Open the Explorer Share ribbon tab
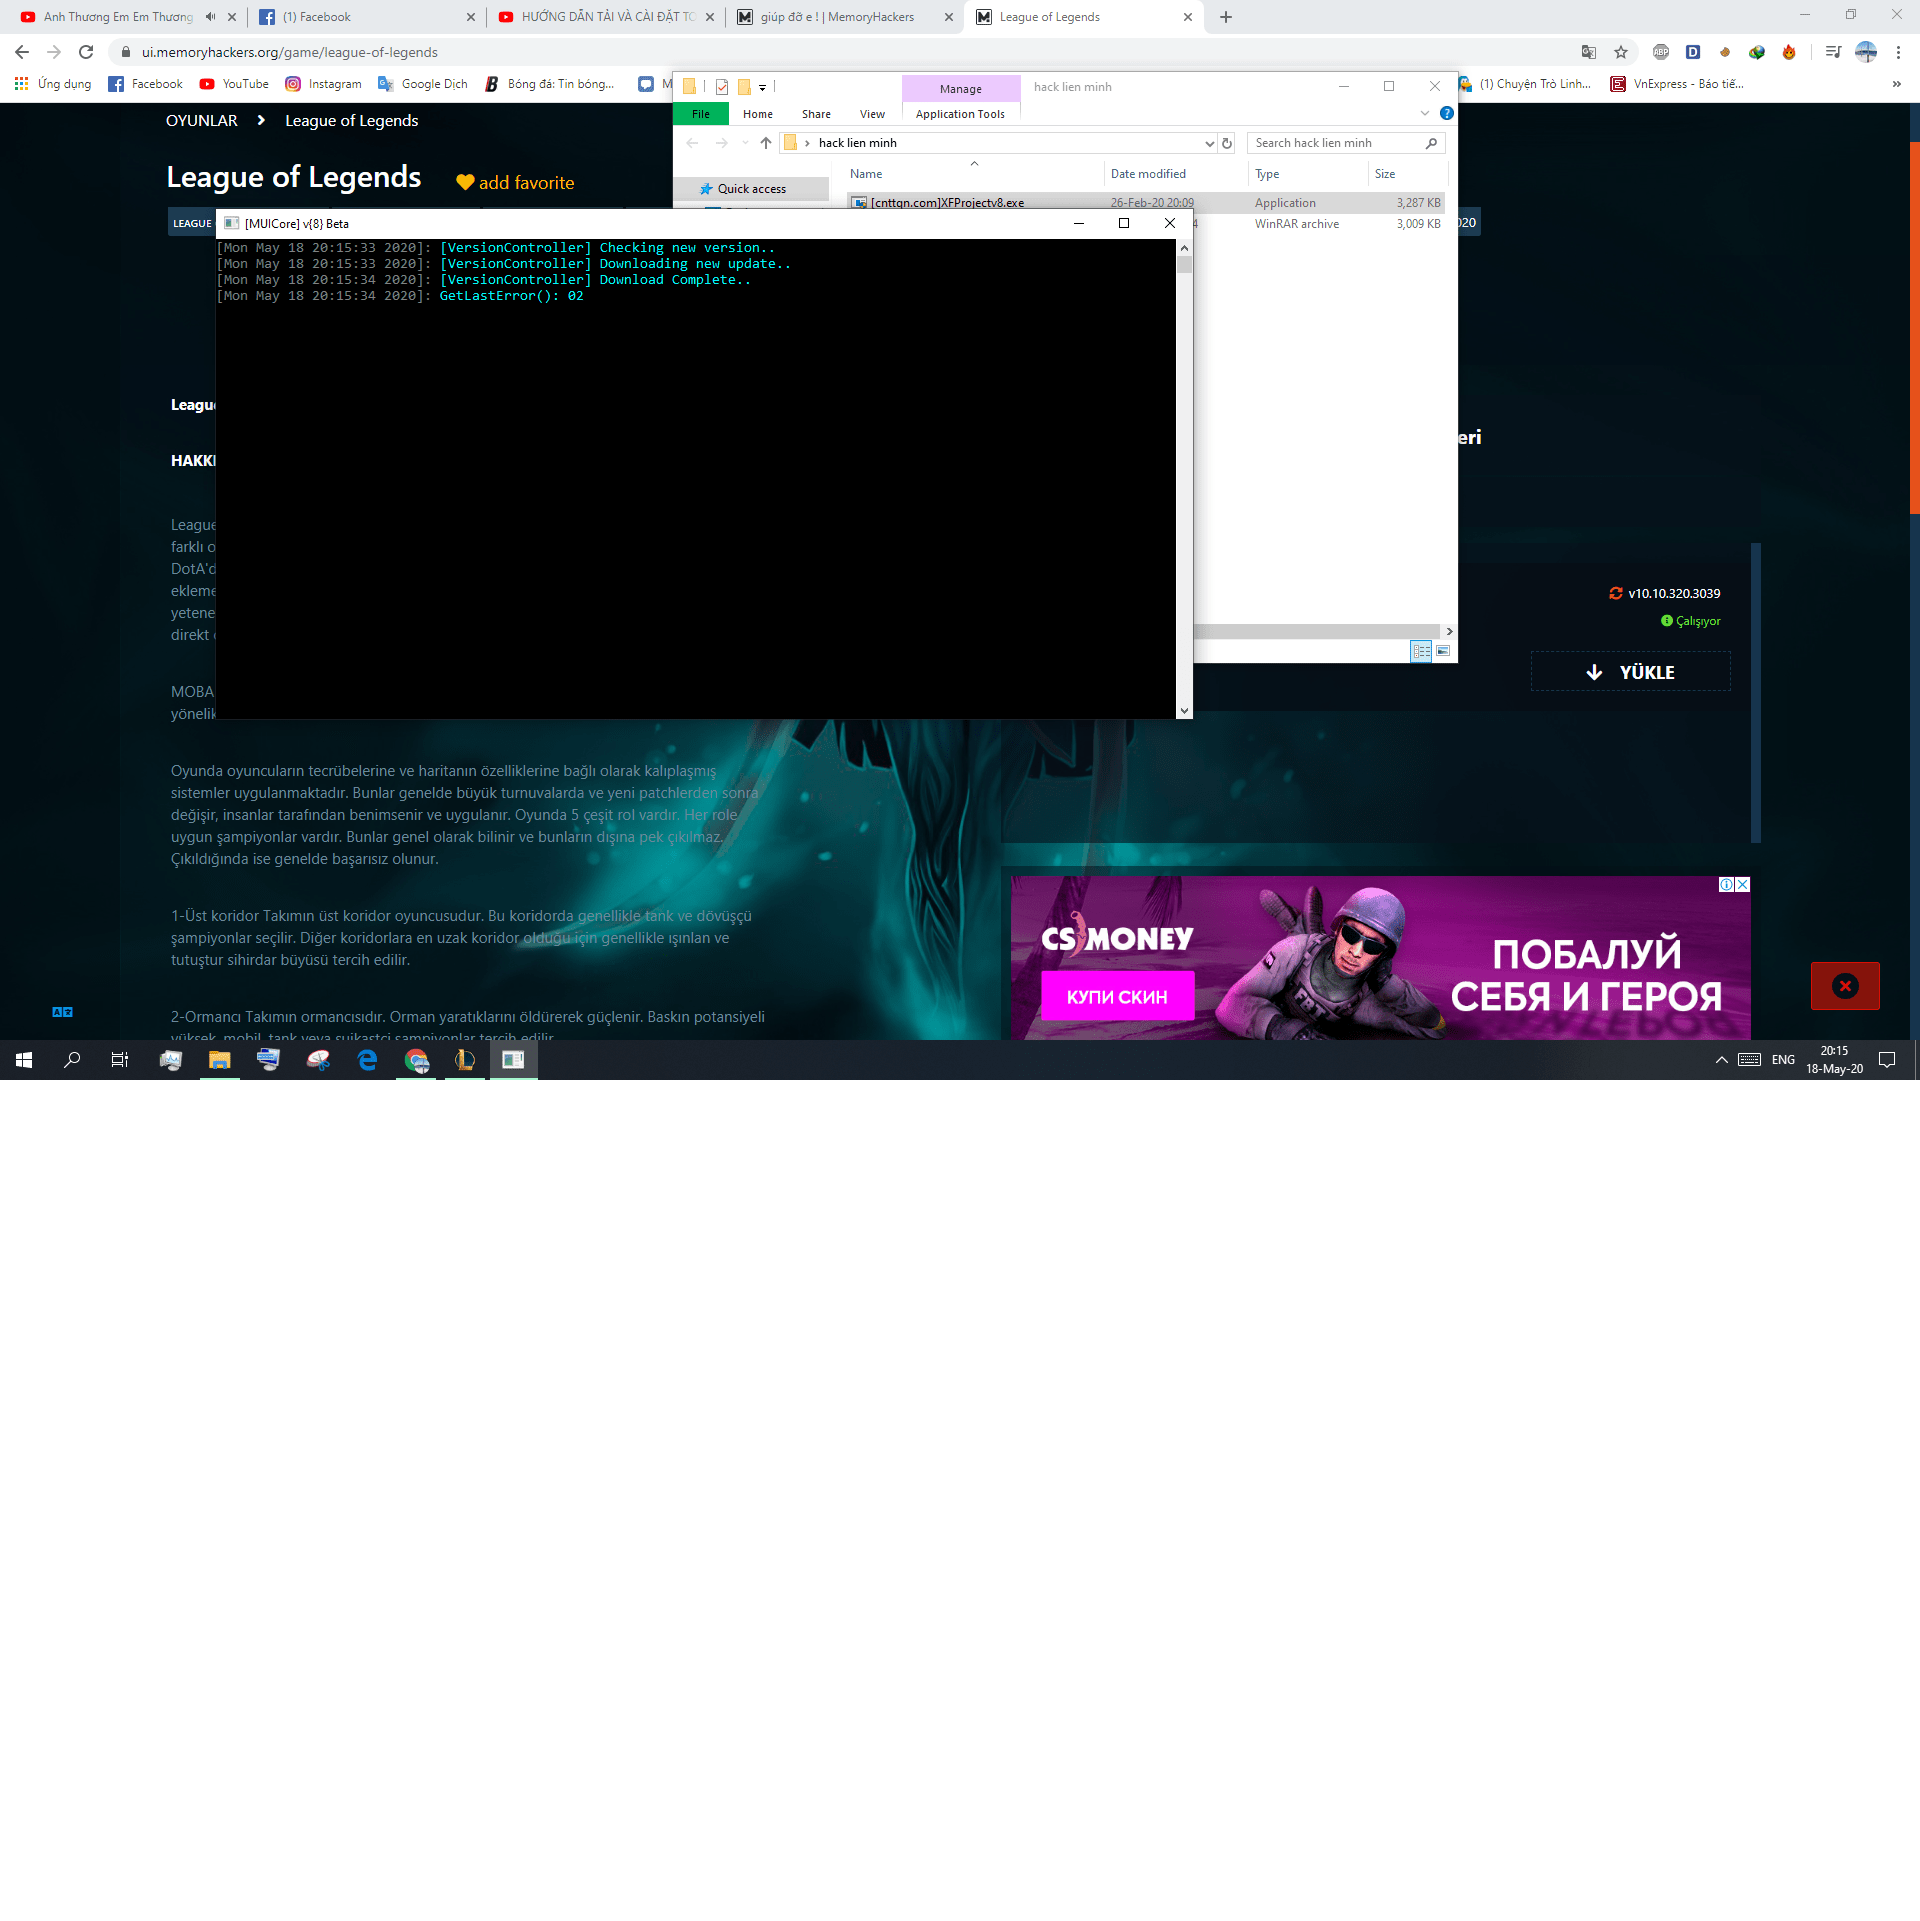 (816, 114)
